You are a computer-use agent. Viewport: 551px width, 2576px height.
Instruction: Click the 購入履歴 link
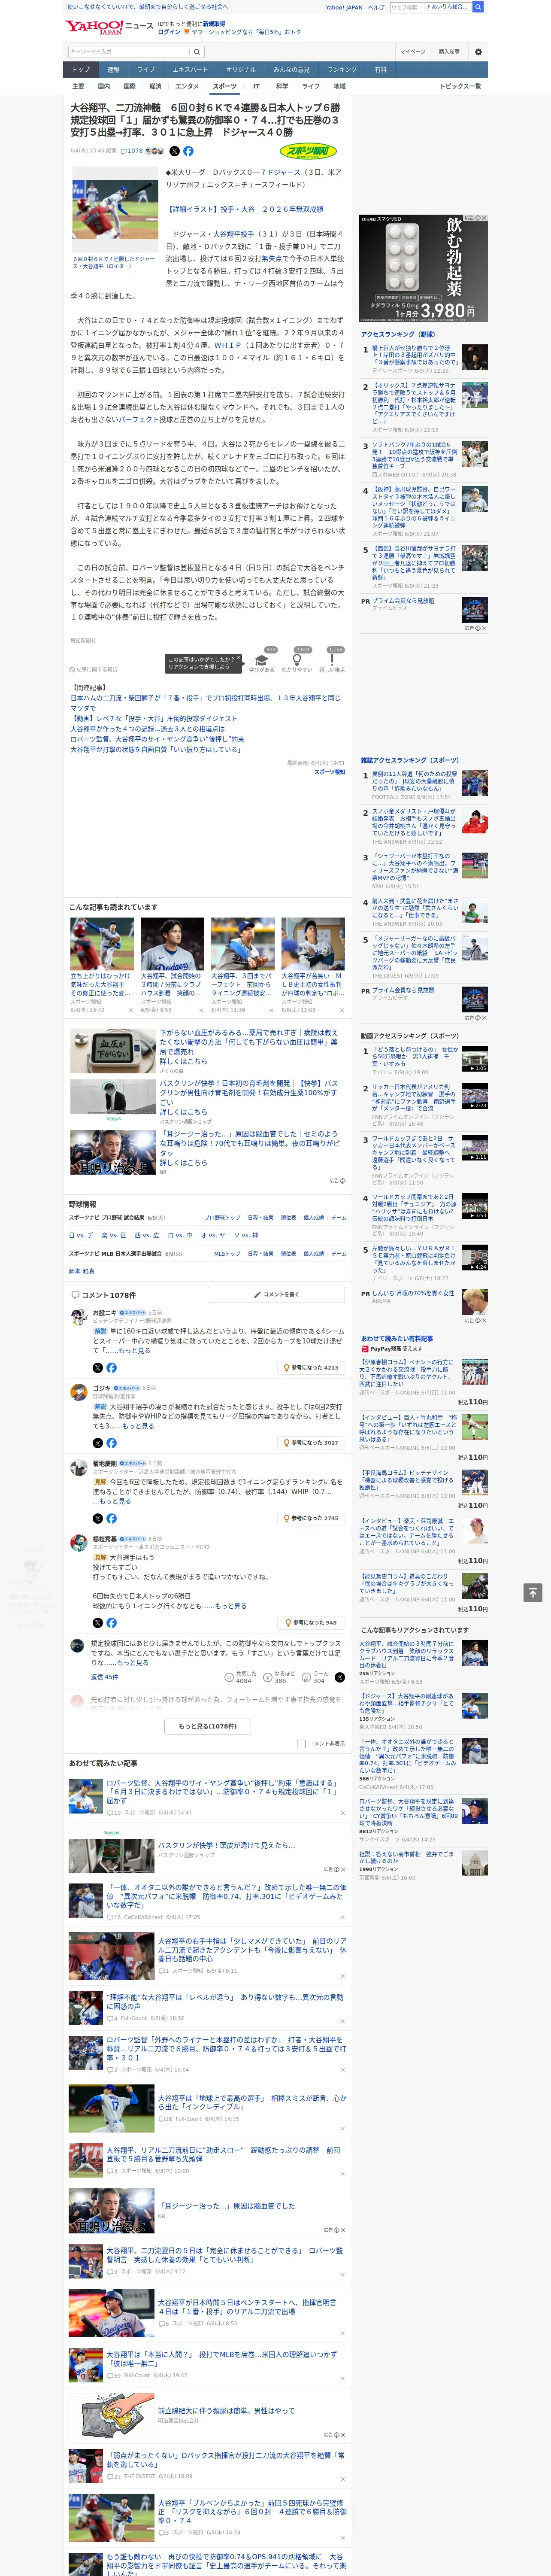click(449, 52)
